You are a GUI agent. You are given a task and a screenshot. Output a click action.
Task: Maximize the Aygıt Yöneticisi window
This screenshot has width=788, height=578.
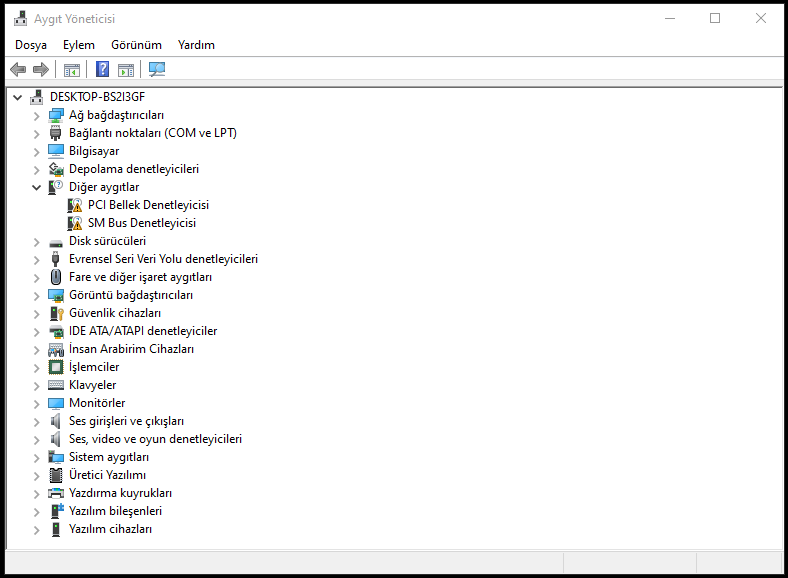tap(715, 19)
